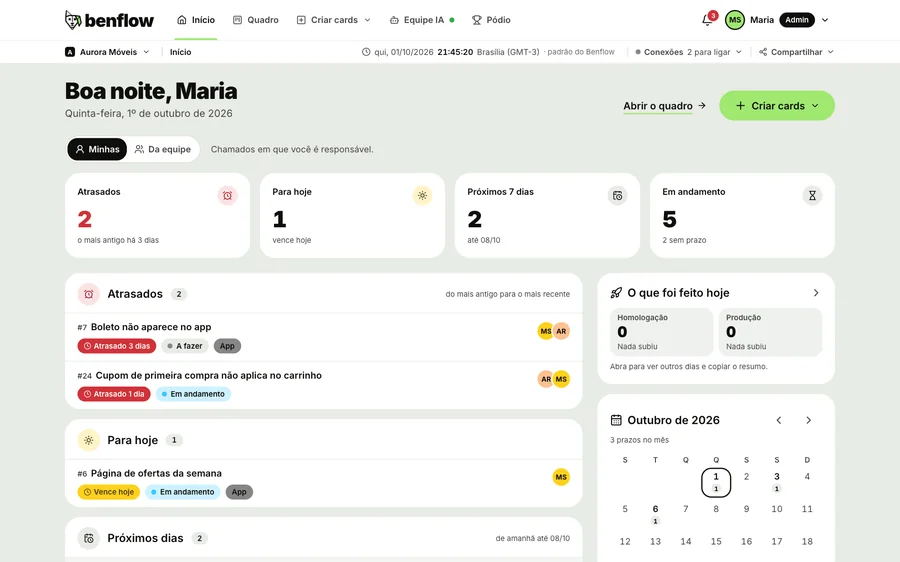Click the Produção tile
The image size is (900, 562).
[770, 332]
